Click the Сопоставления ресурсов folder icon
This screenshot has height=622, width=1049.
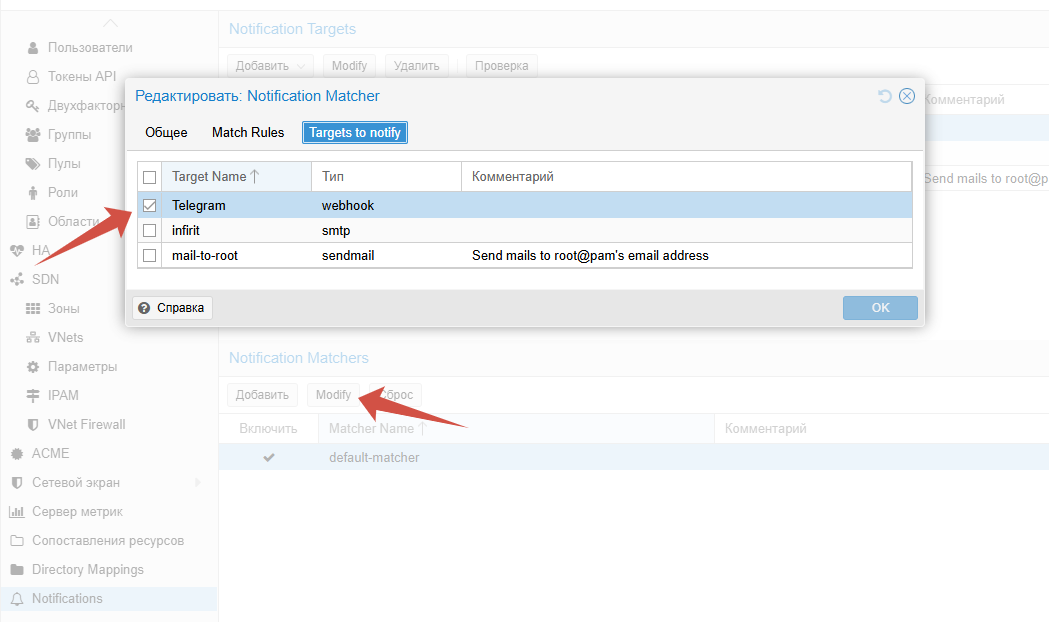(17, 540)
